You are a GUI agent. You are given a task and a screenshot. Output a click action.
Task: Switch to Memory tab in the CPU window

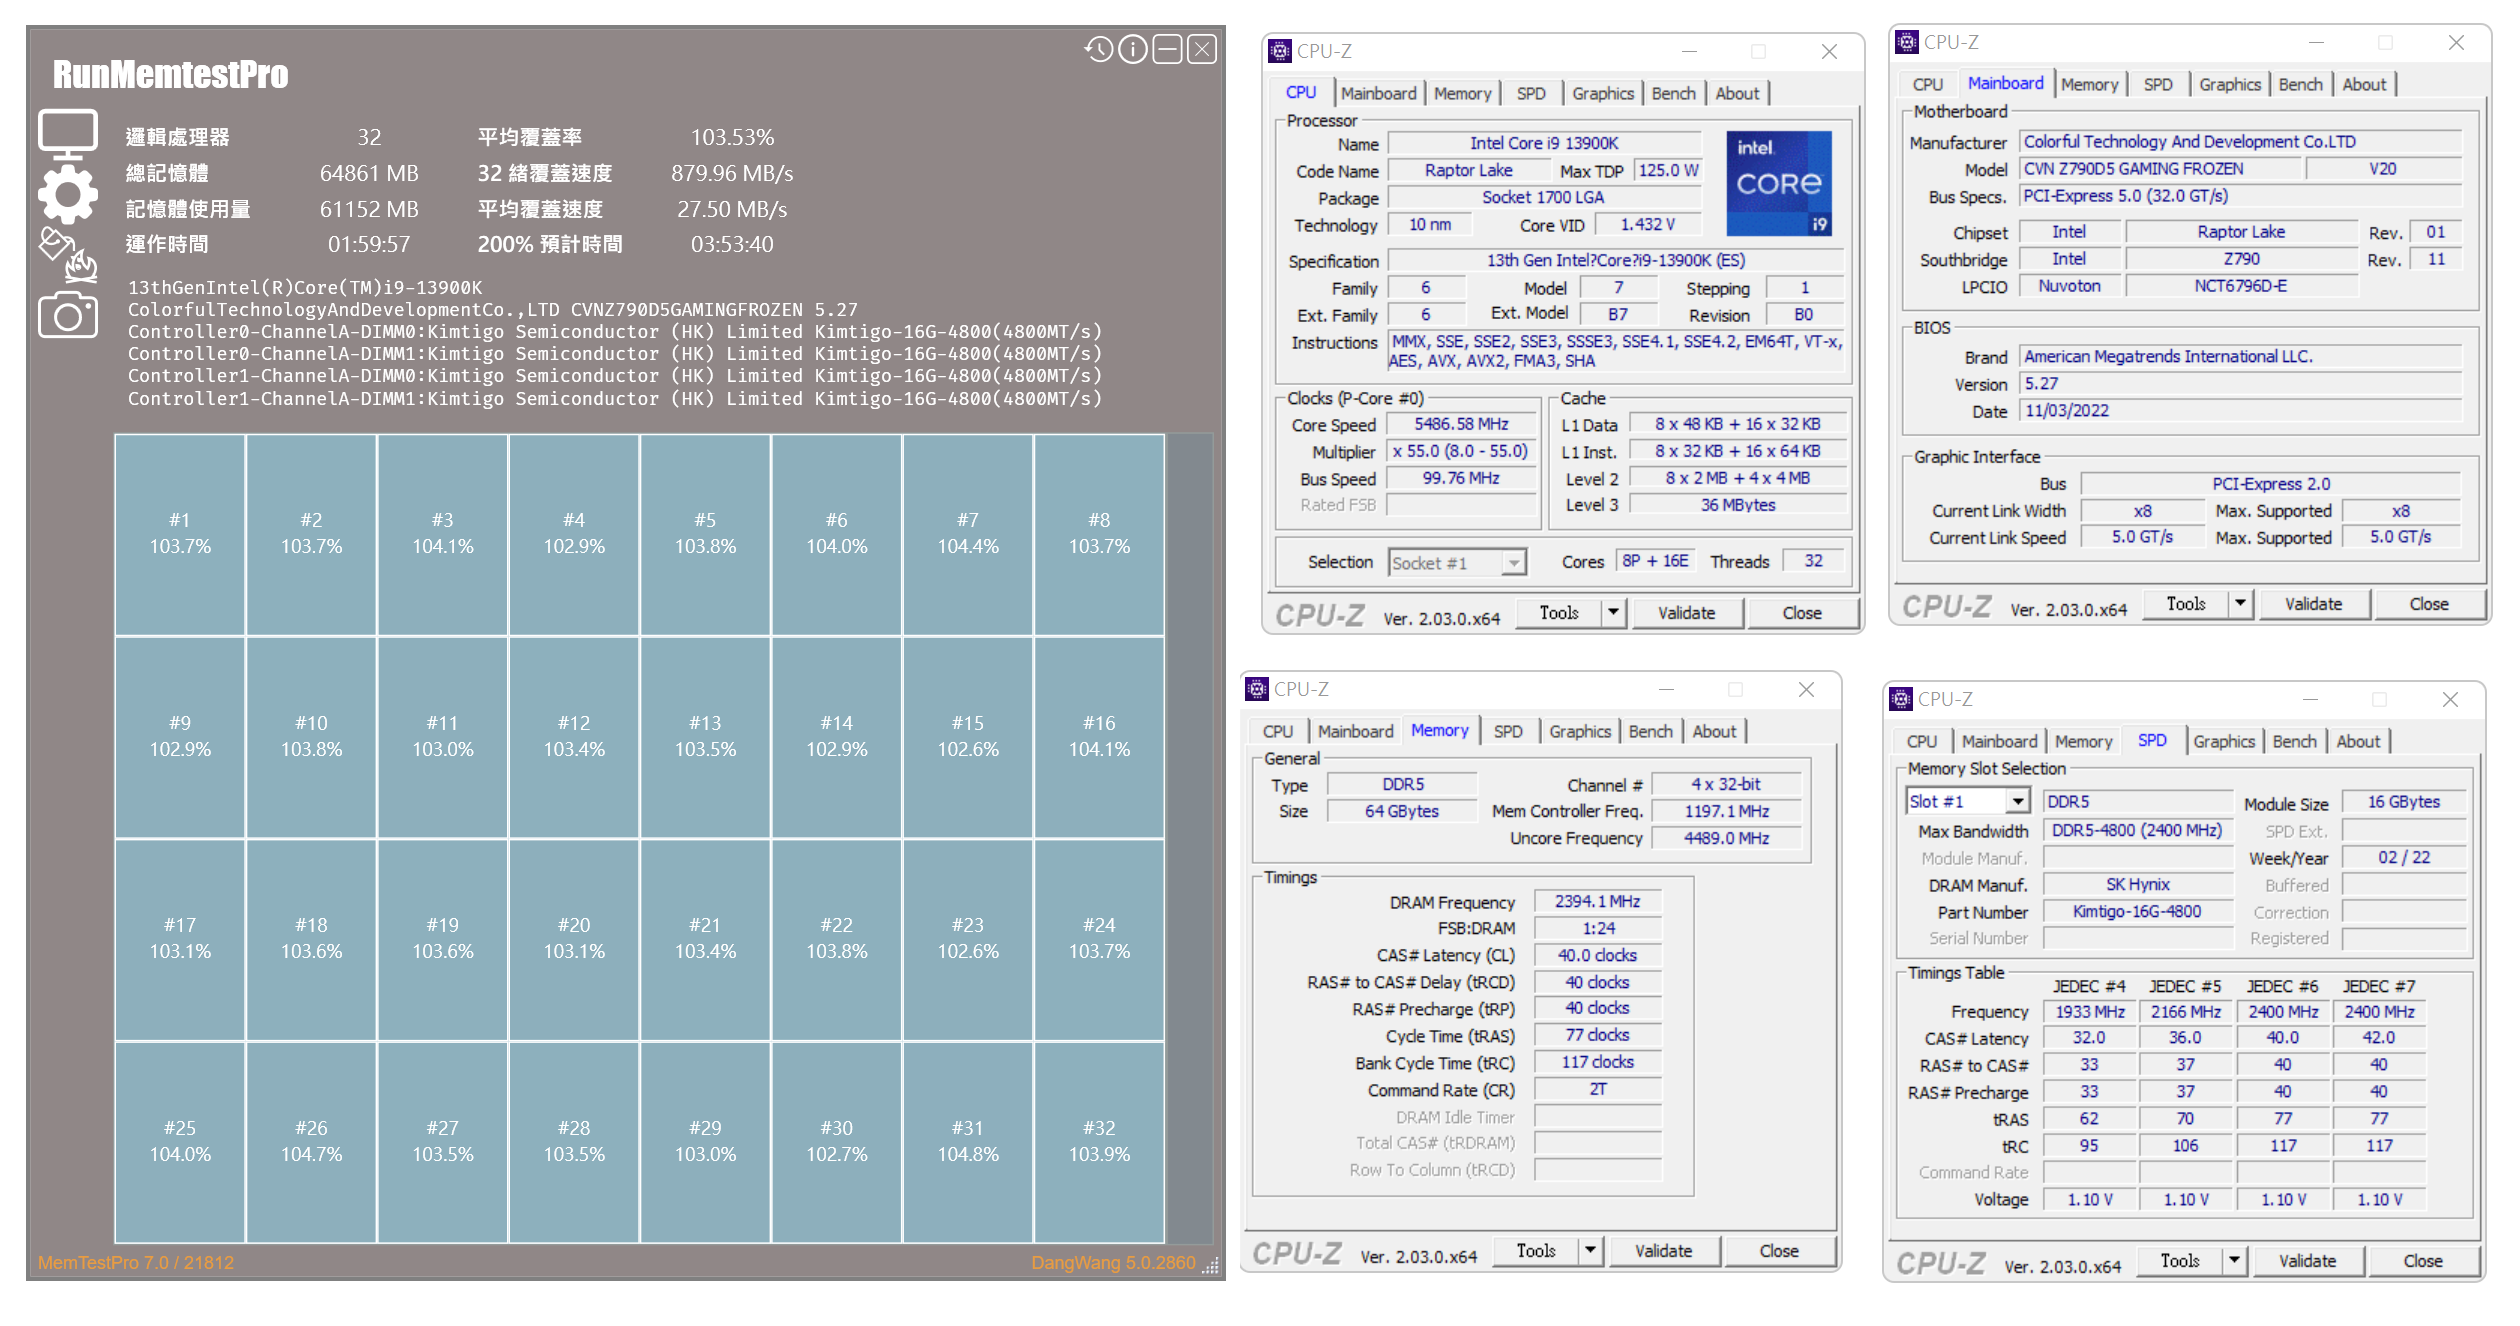point(1462,93)
